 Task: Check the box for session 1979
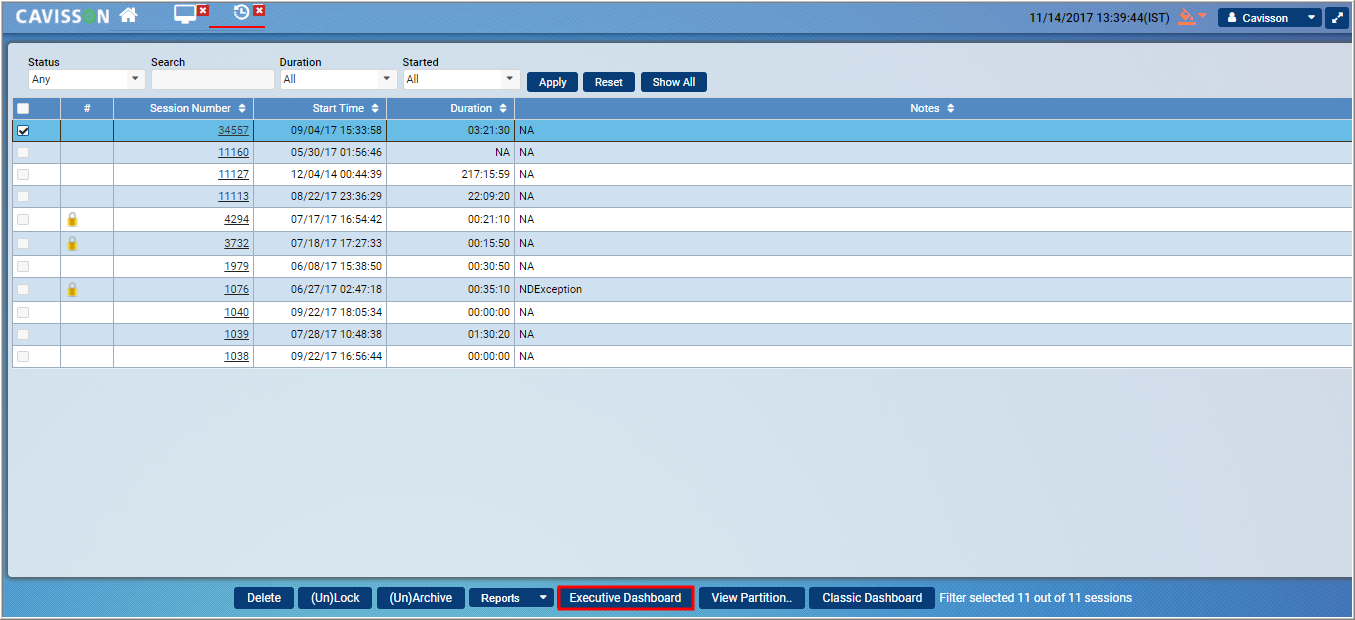(23, 266)
